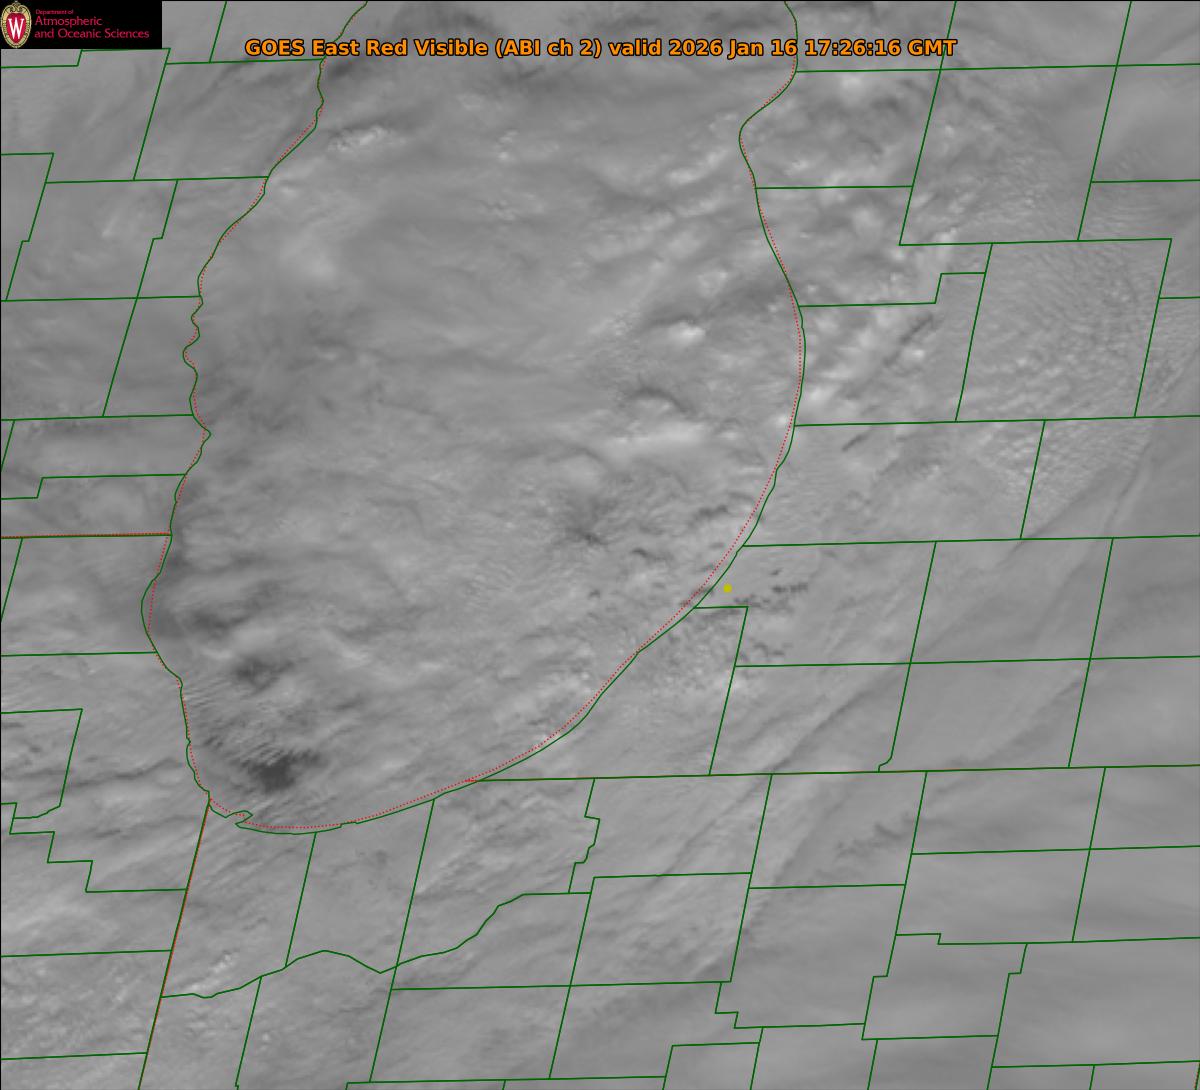Click 'Atmospheric and Oceanic Sciences' department text
This screenshot has height=1090, width=1200.
pyautogui.click(x=91, y=28)
